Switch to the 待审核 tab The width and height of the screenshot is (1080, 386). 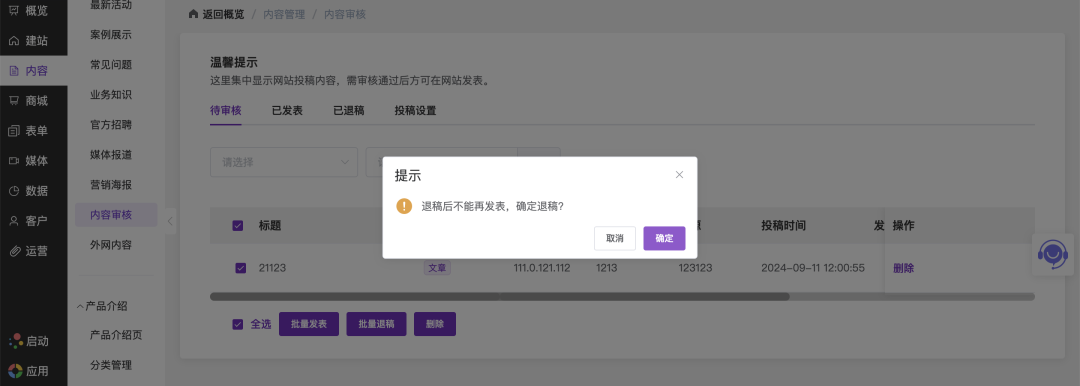pos(225,110)
